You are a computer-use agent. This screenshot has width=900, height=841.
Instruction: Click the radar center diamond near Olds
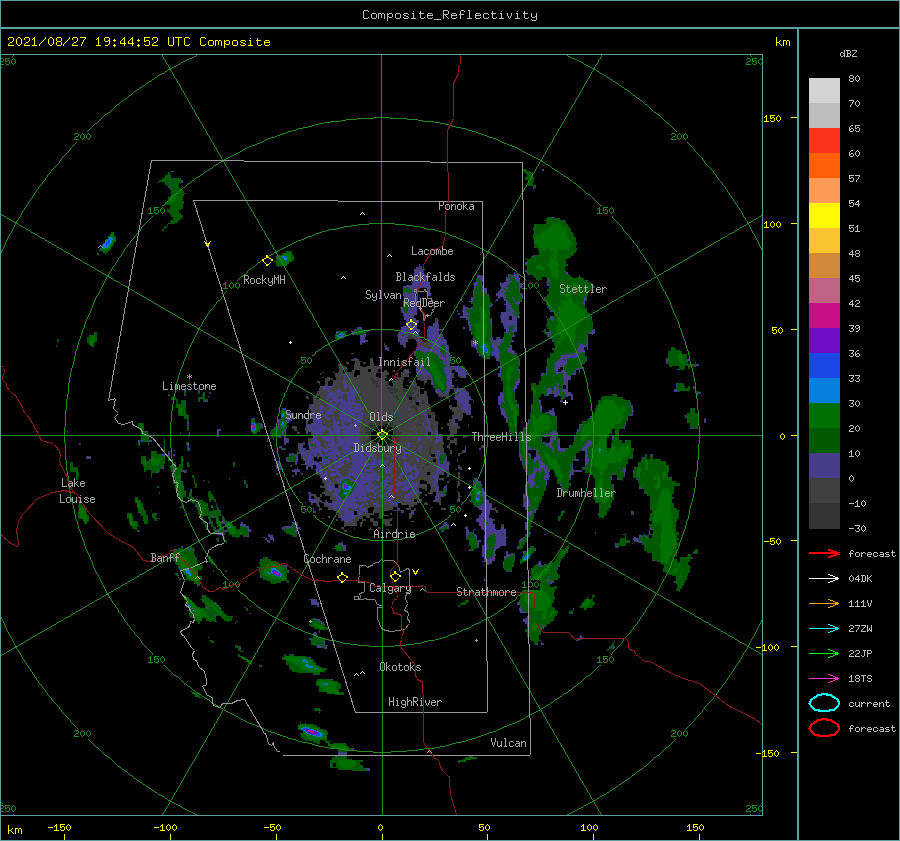tap(382, 435)
